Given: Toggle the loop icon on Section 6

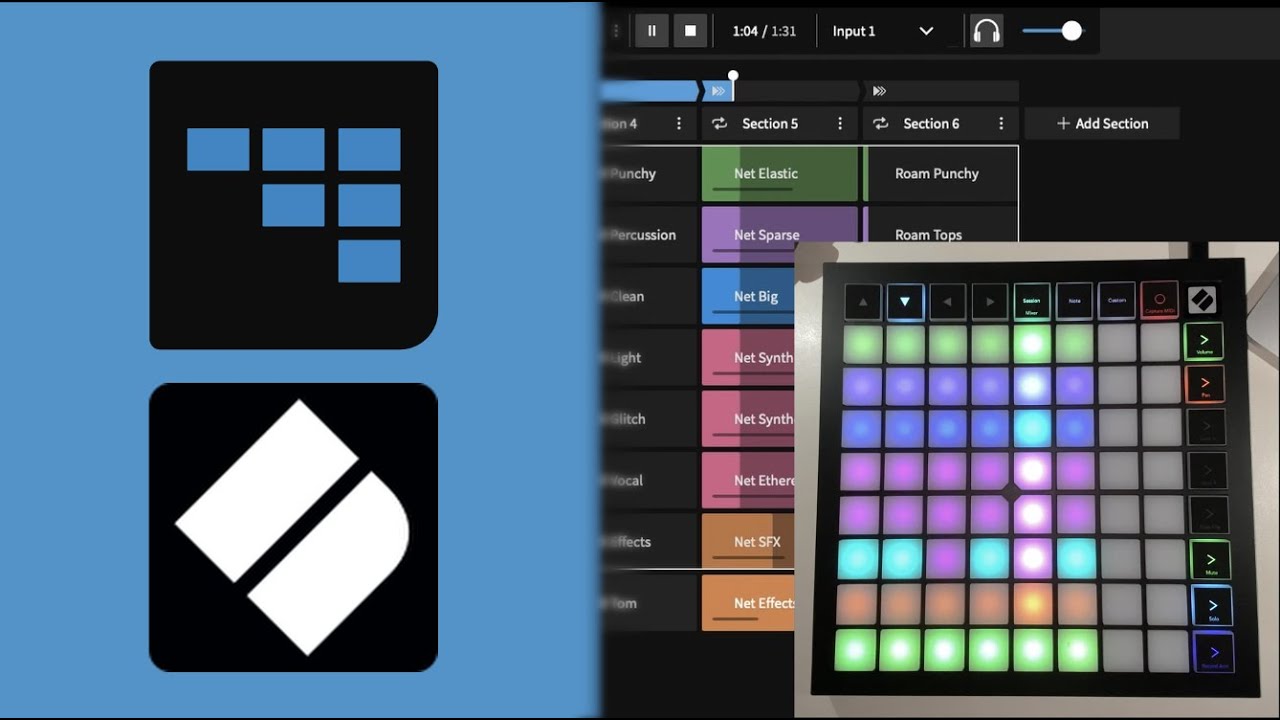Looking at the screenshot, I should (x=880, y=124).
